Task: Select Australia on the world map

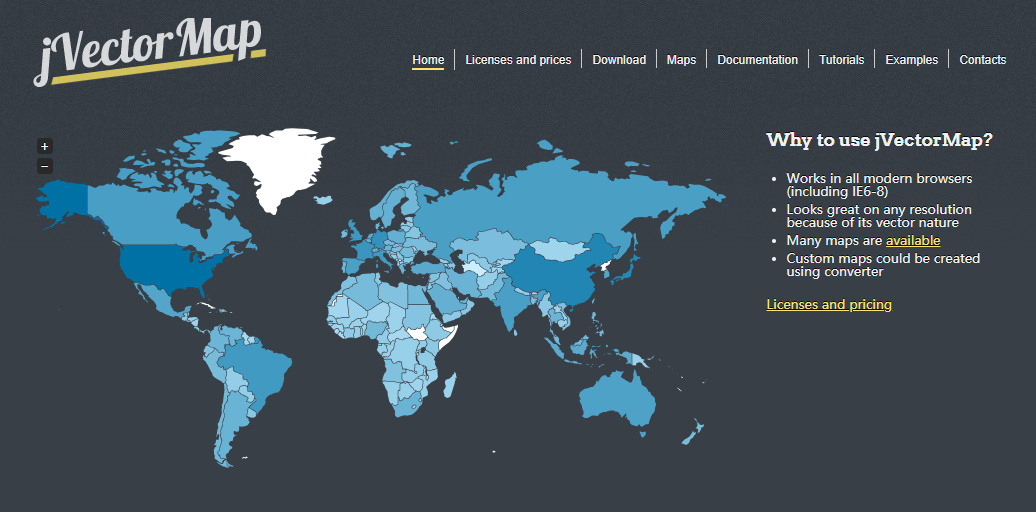Action: 618,400
